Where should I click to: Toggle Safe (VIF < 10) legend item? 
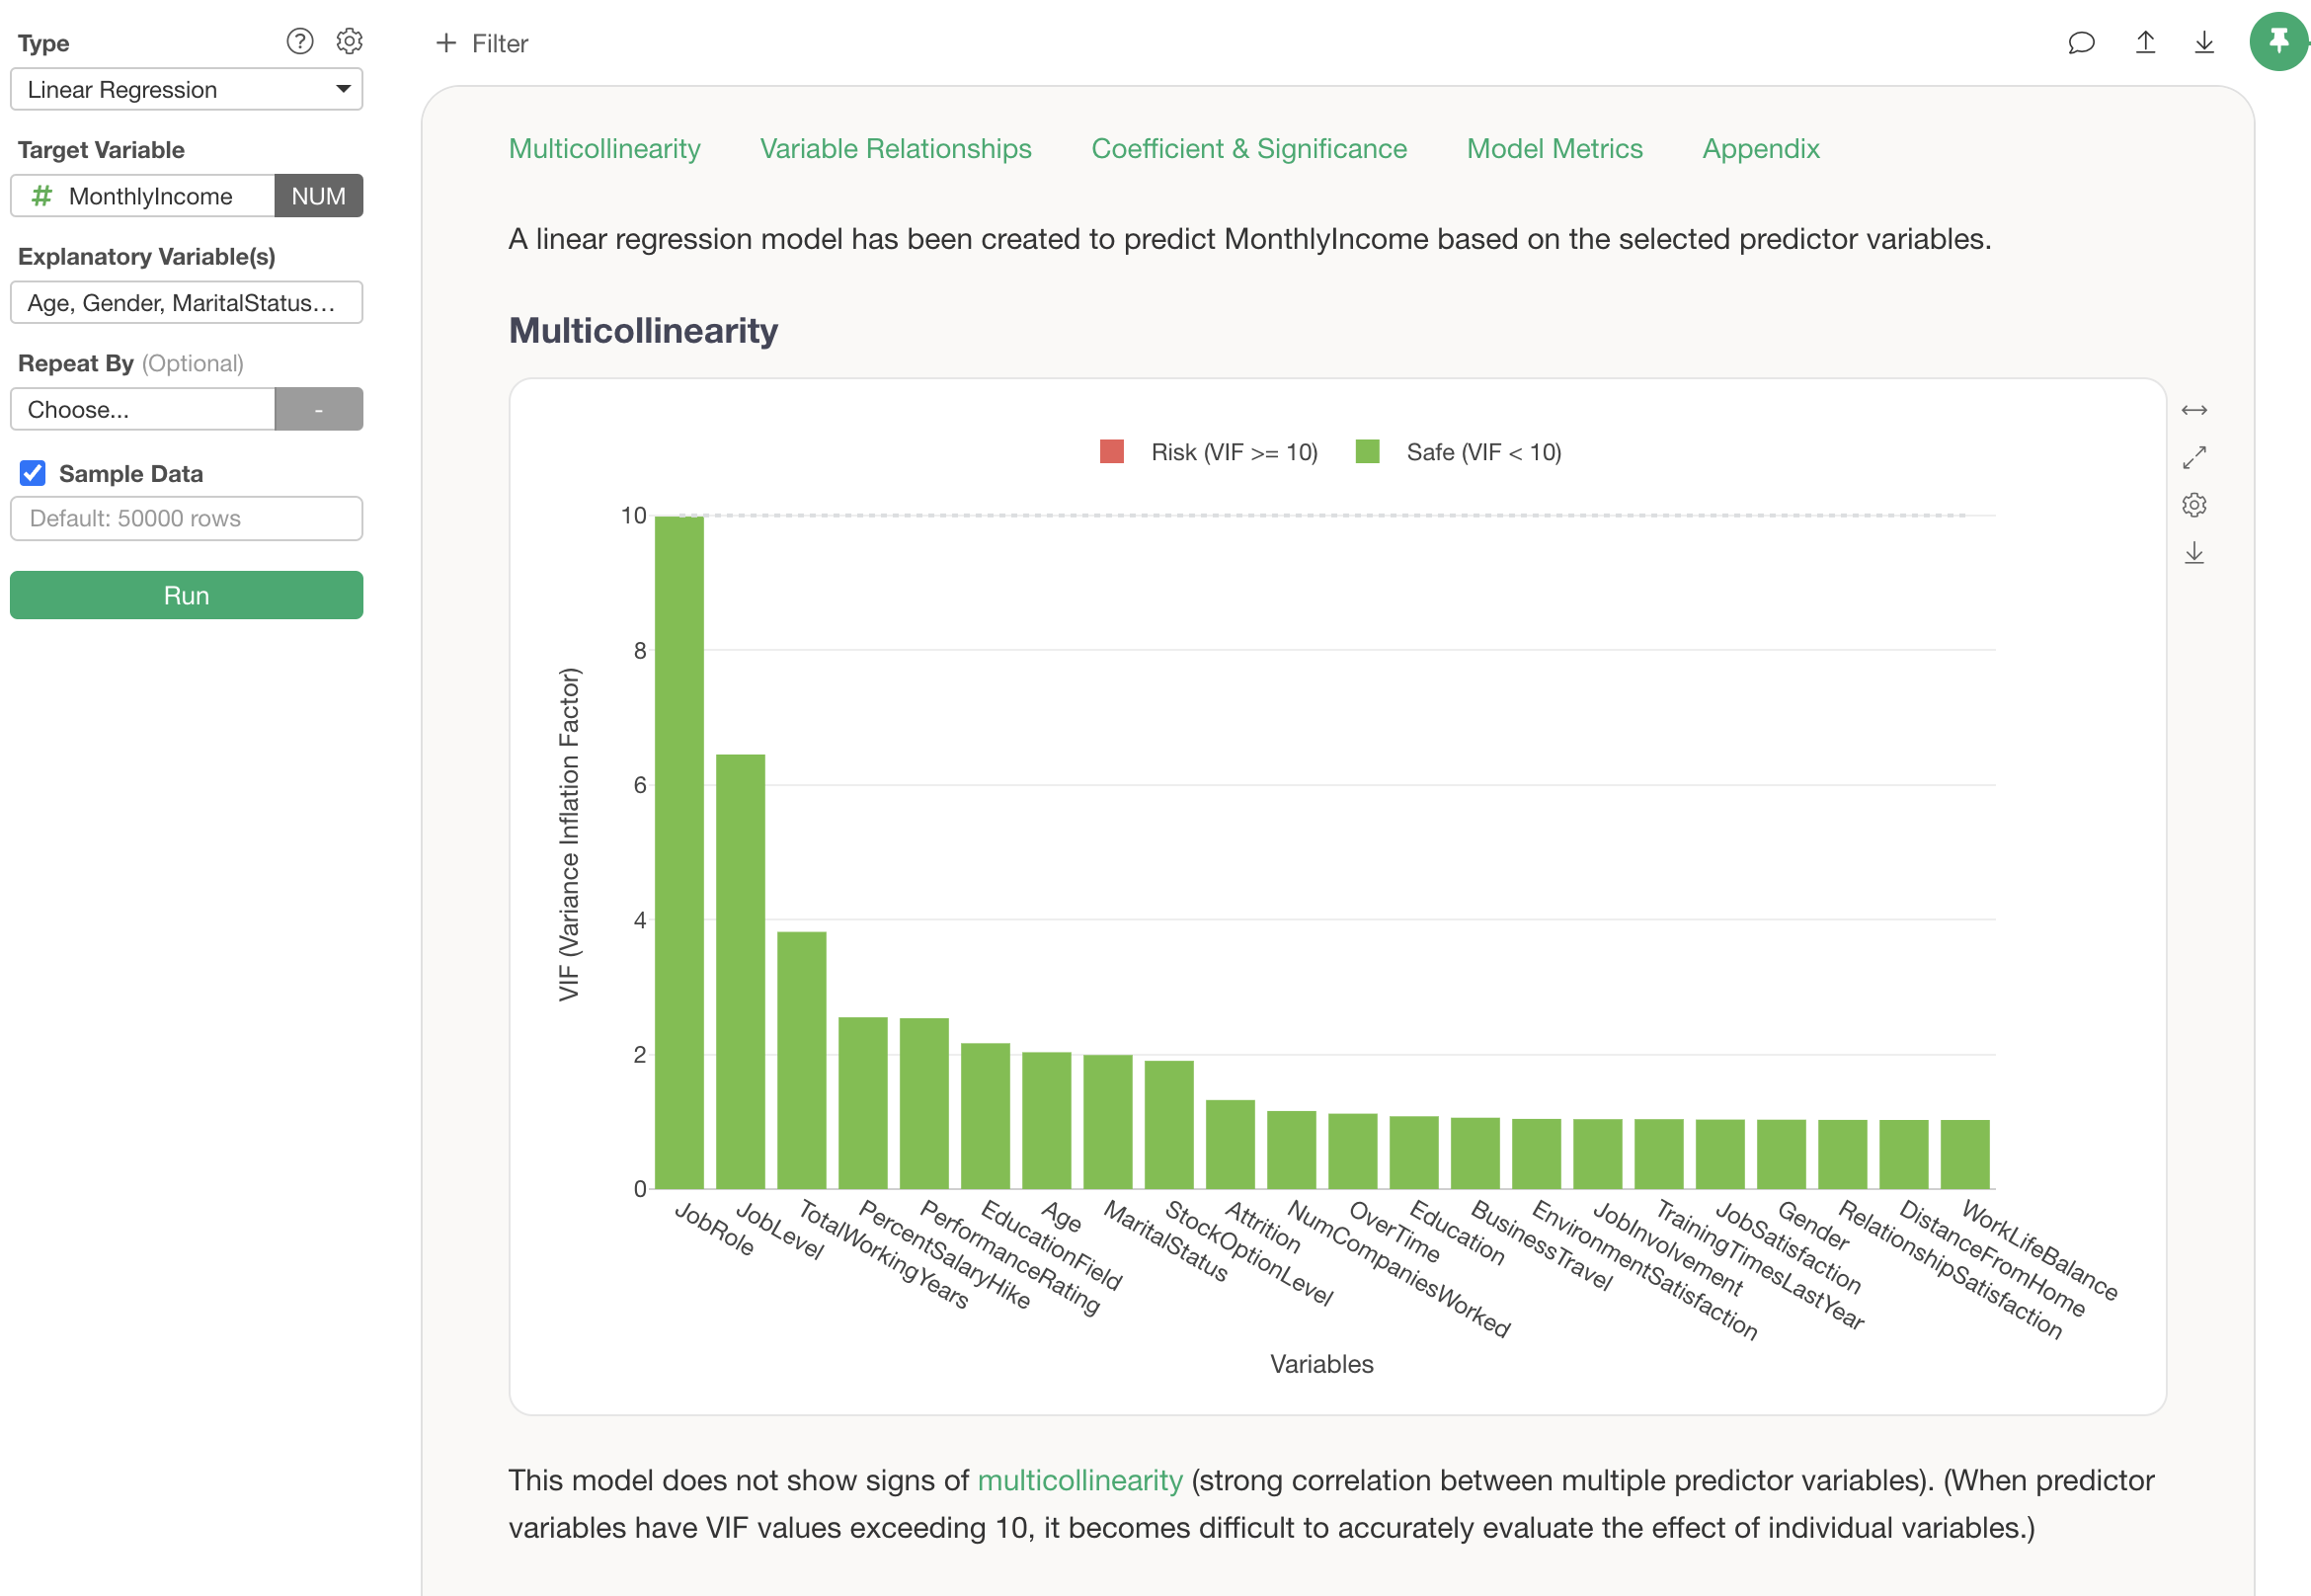click(x=1459, y=452)
